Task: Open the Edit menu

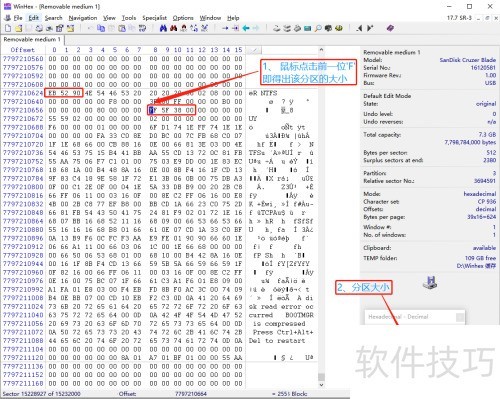Action: point(33,18)
